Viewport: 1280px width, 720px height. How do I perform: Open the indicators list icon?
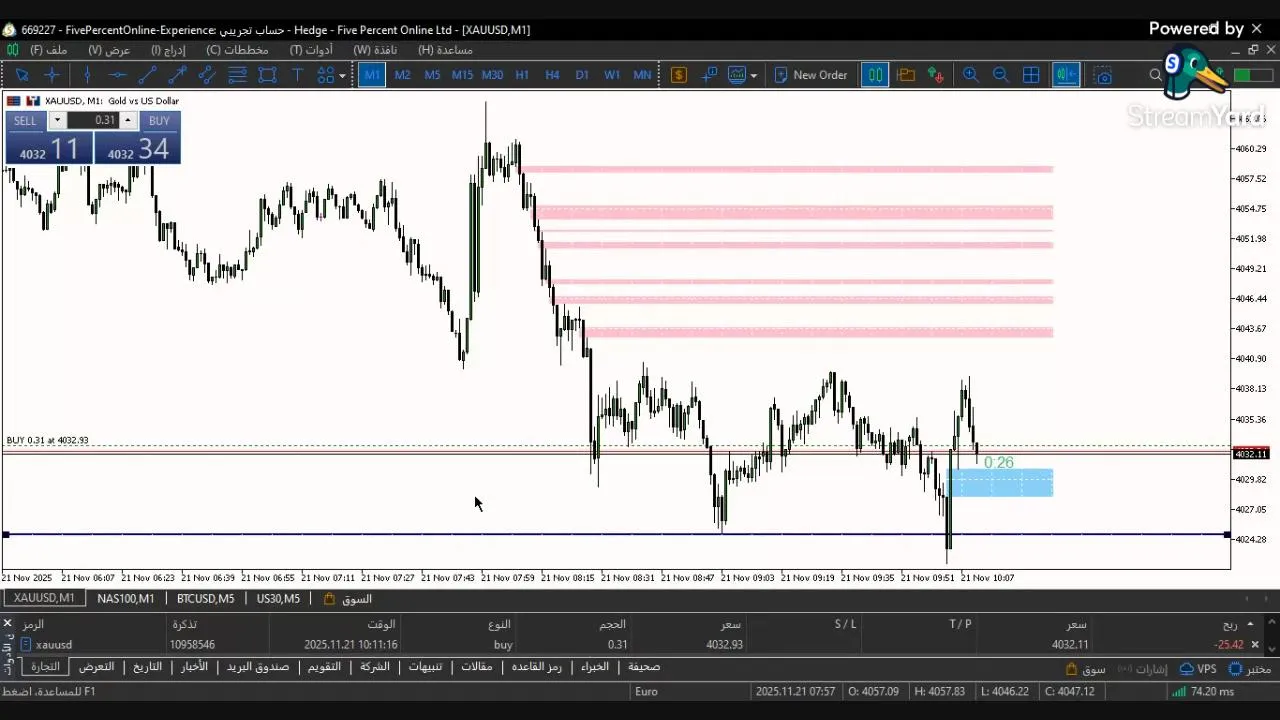[738, 75]
